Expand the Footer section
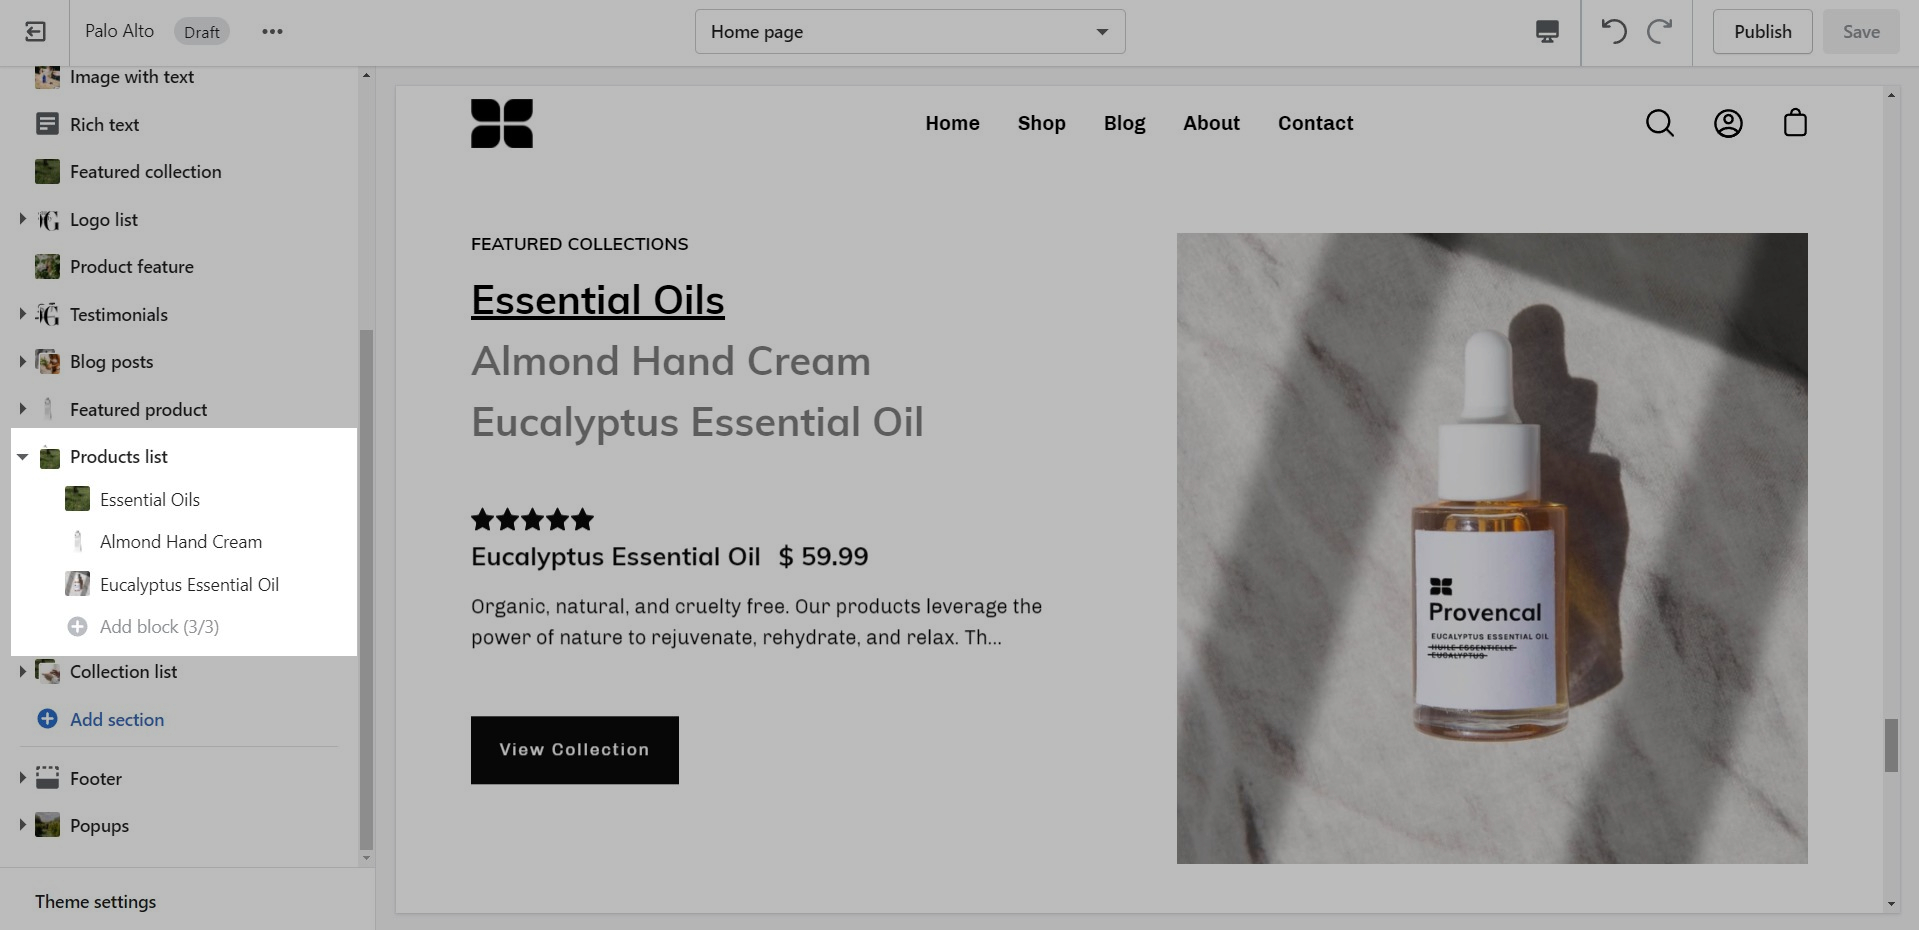This screenshot has width=1919, height=930. (x=22, y=778)
